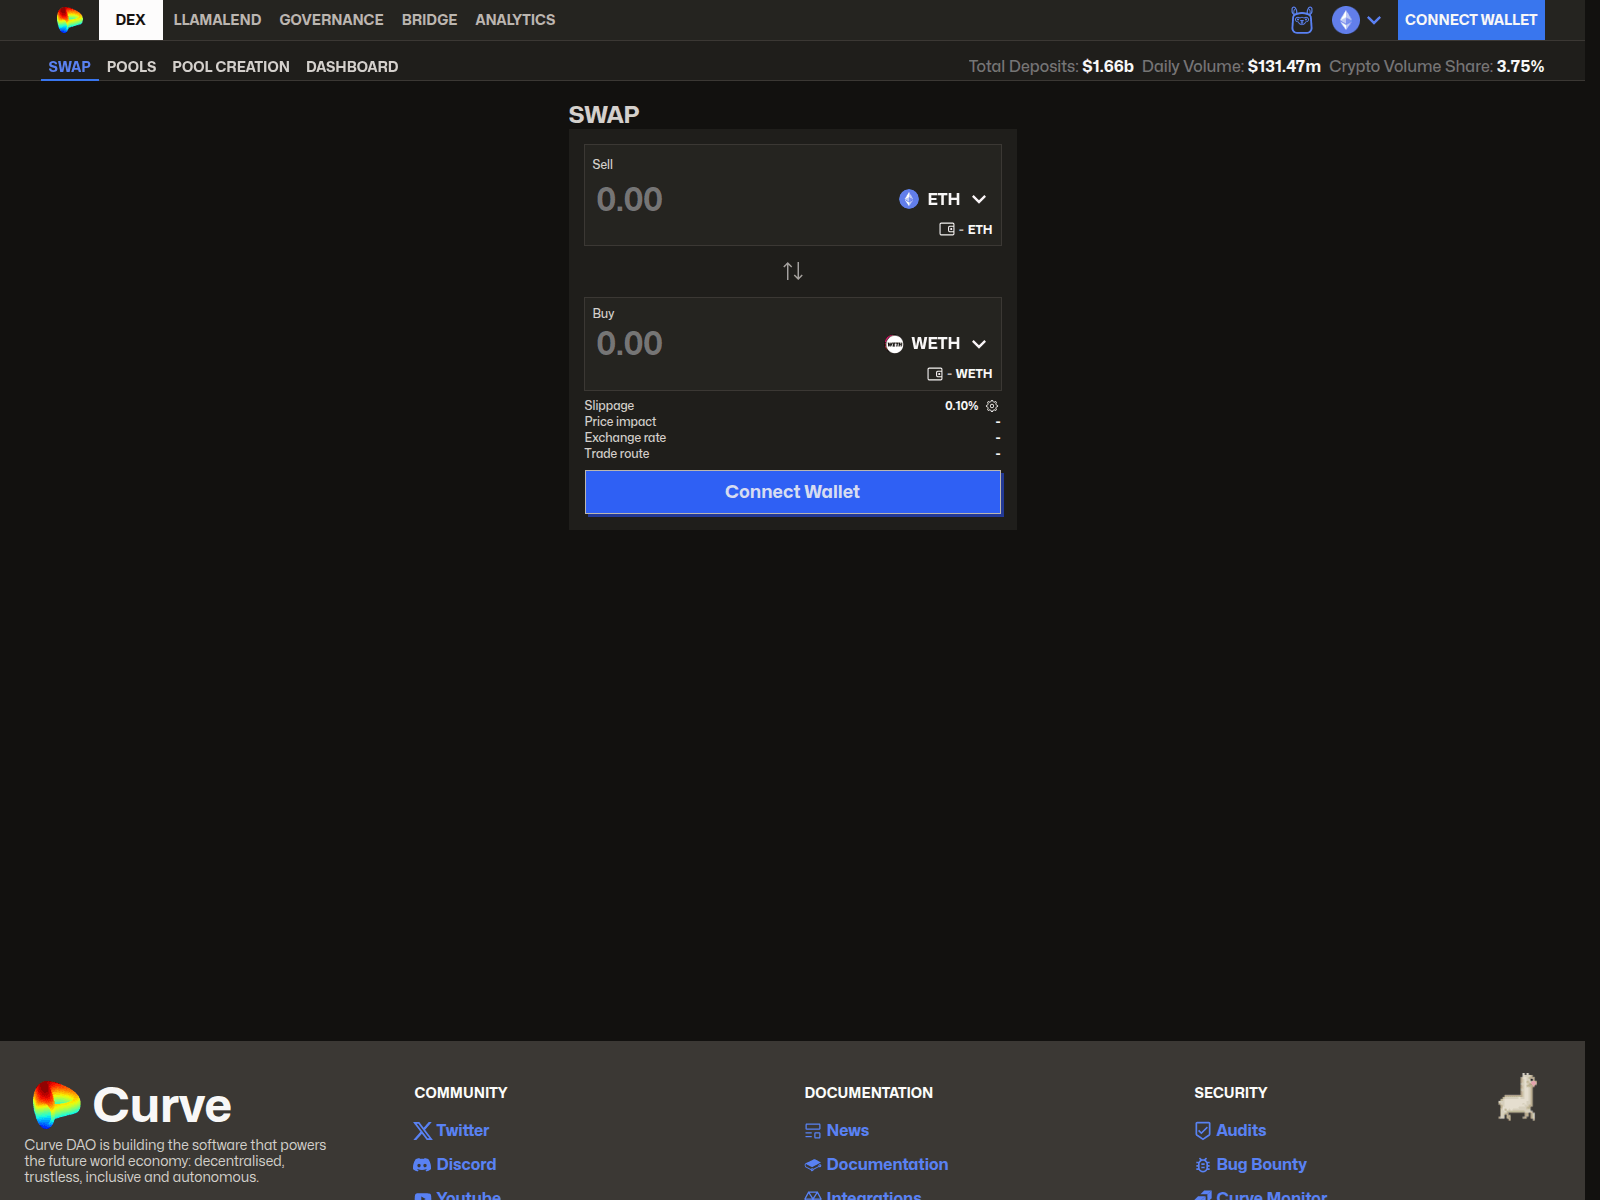Click the Ethereum network icon in header

click(x=1346, y=20)
